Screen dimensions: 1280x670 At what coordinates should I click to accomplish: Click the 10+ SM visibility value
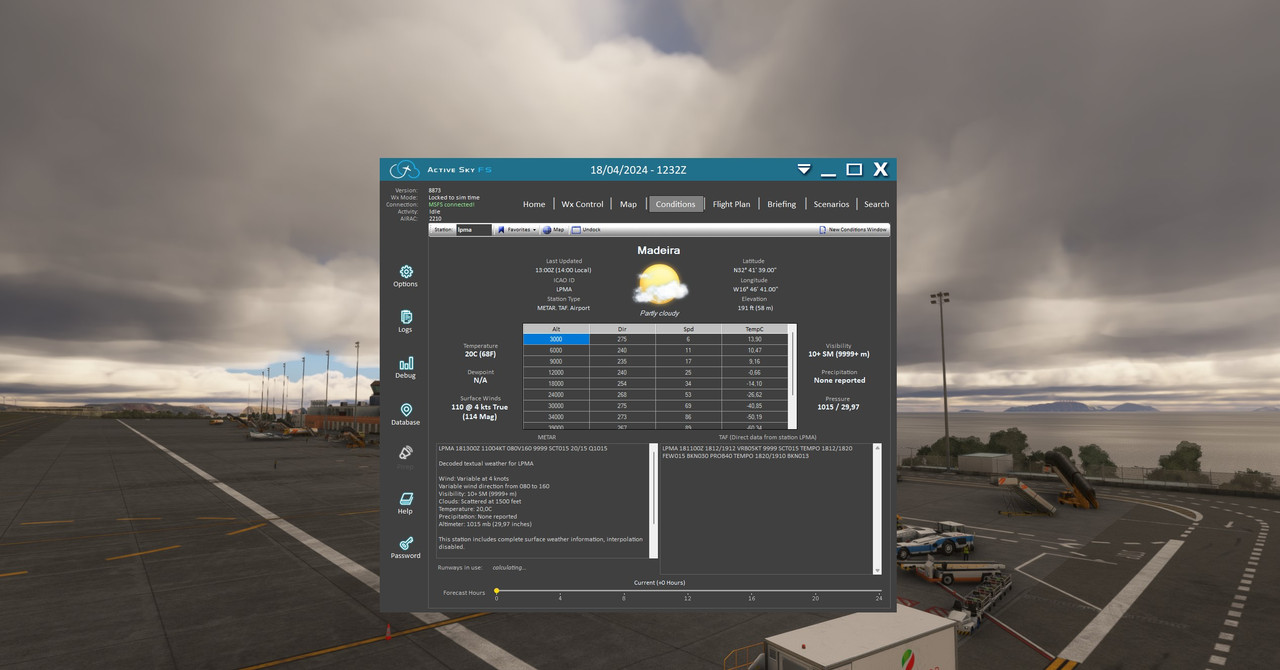pos(838,354)
